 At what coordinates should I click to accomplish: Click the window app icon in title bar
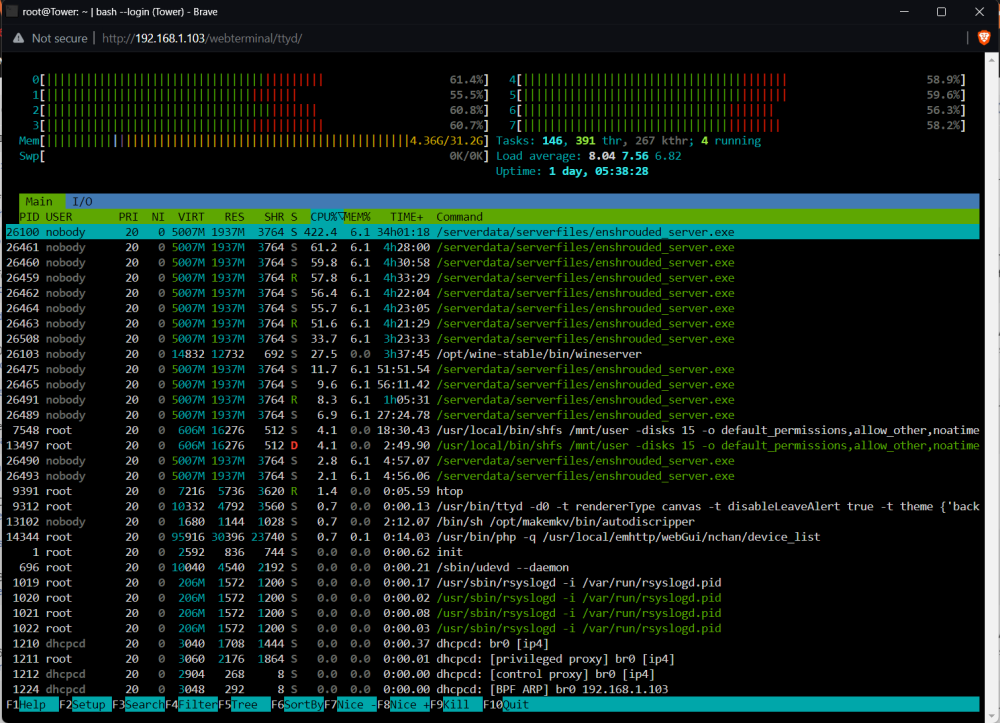[11, 11]
